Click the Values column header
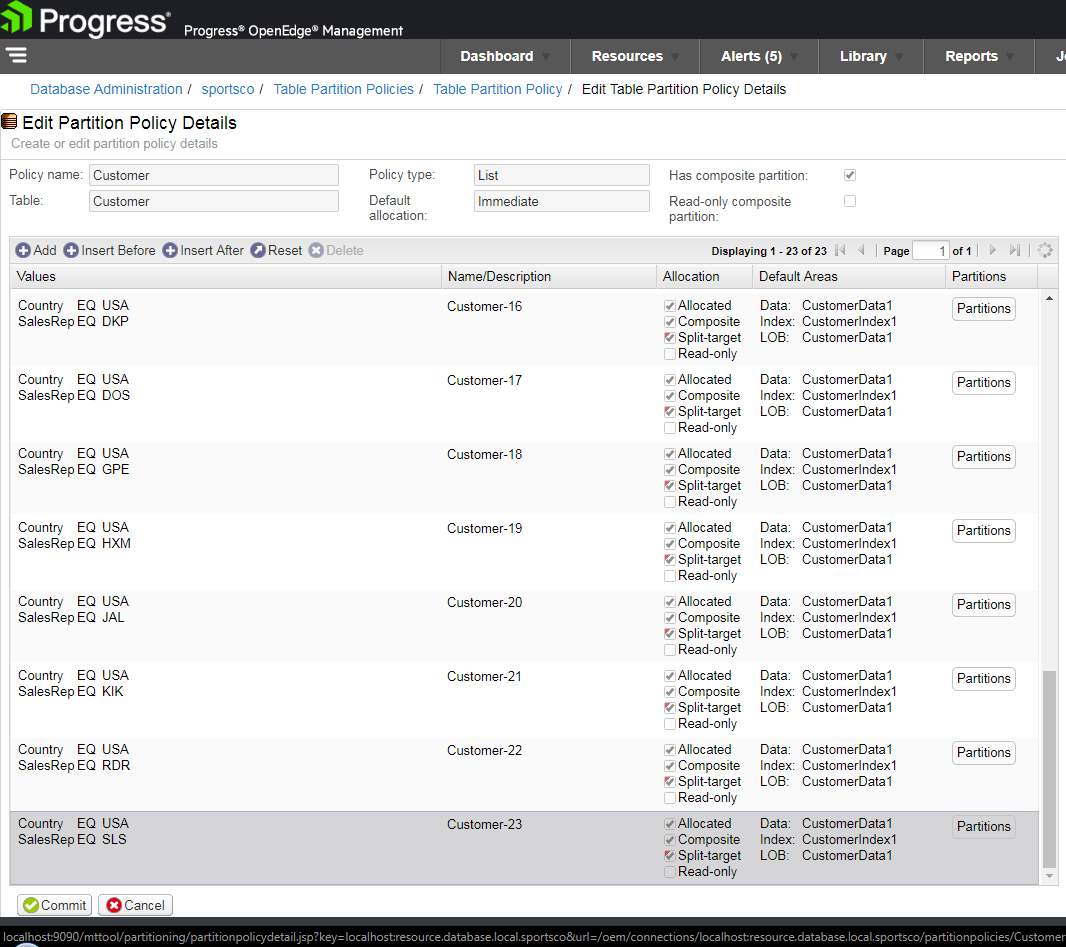Image resolution: width=1066 pixels, height=947 pixels. (x=226, y=277)
